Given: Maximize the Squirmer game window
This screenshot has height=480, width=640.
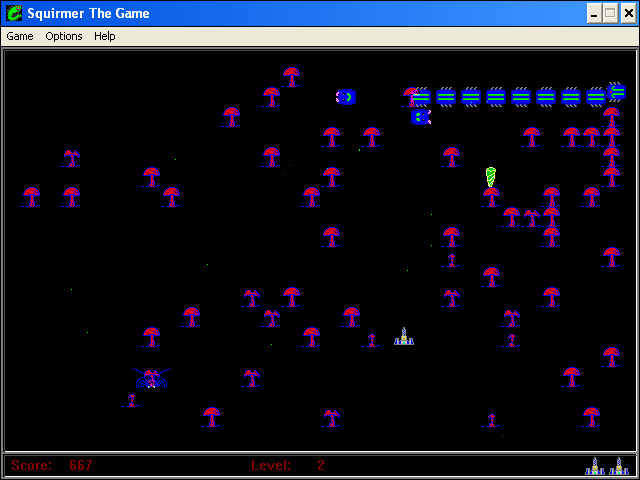Looking at the screenshot, I should (609, 13).
